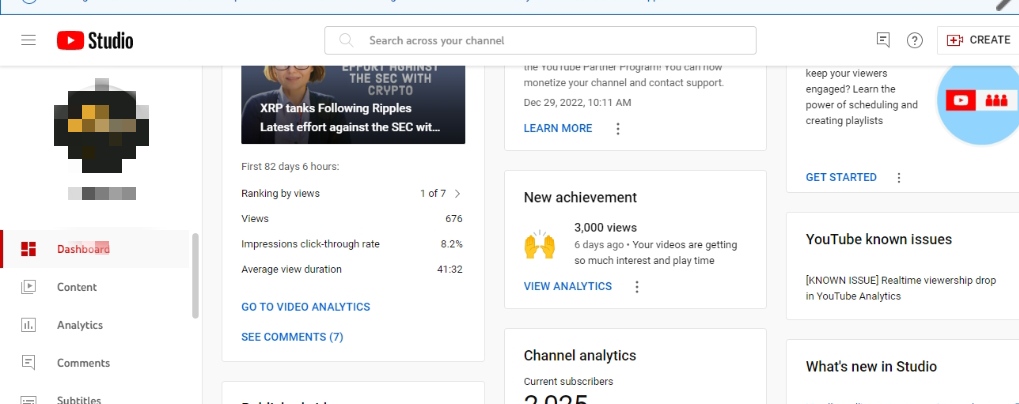The image size is (1019, 404).
Task: Click the search magnifier icon
Action: coord(346,40)
